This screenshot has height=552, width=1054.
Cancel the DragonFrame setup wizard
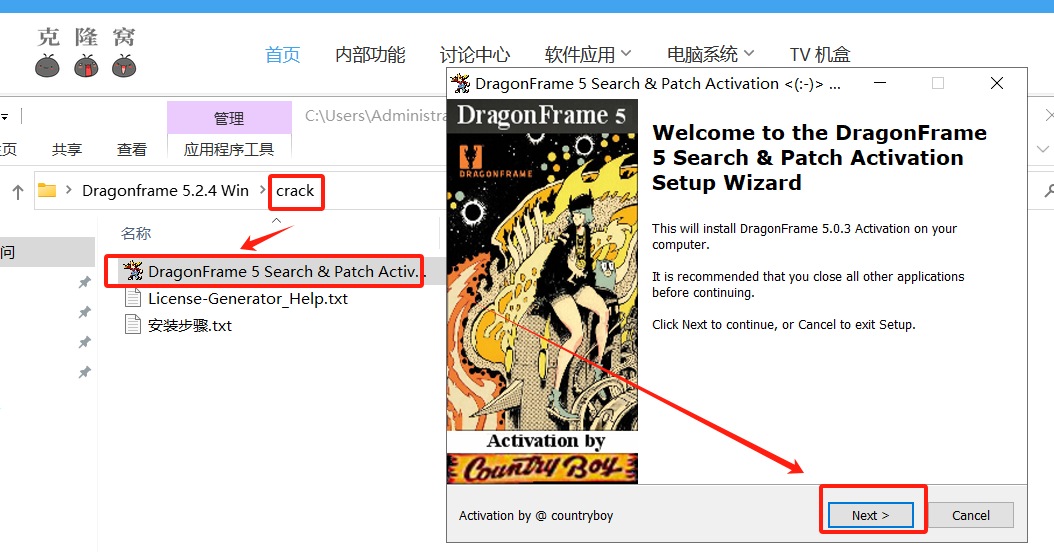[970, 515]
